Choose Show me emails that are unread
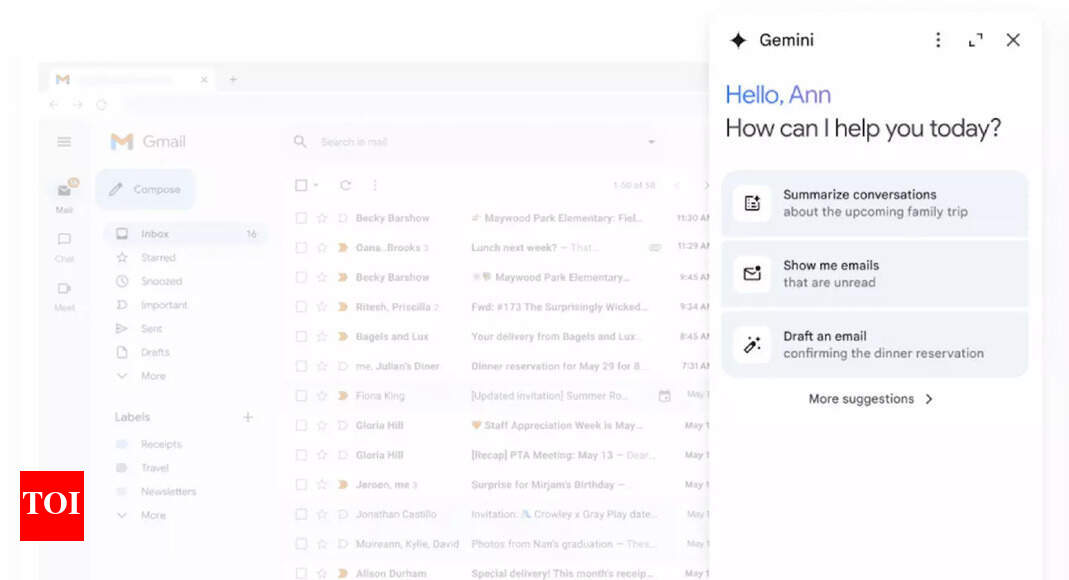 coord(875,274)
